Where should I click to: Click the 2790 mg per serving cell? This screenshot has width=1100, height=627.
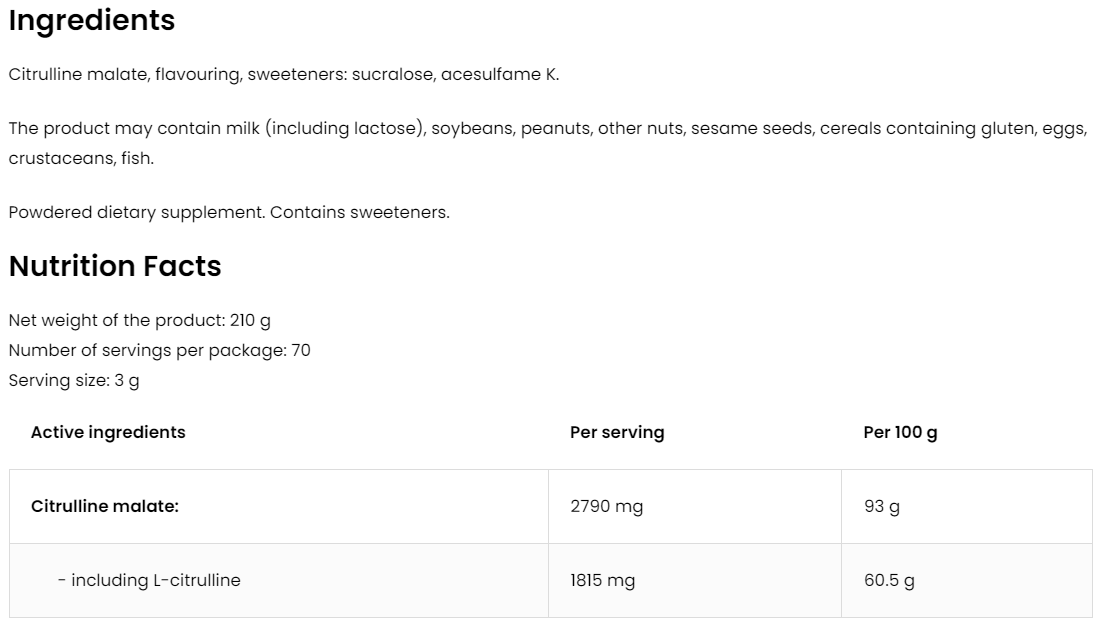tap(606, 506)
